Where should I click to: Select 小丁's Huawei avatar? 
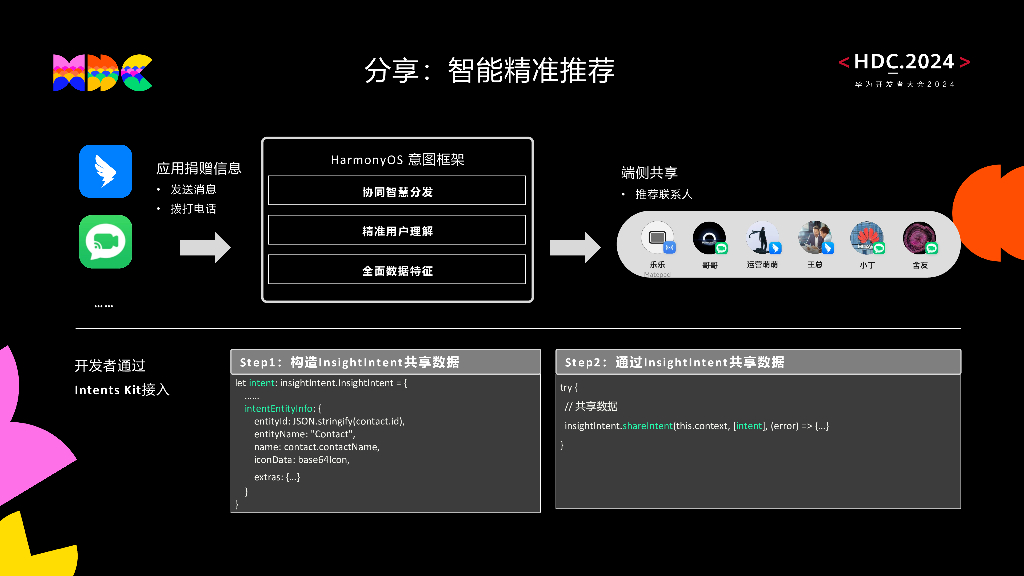864,238
